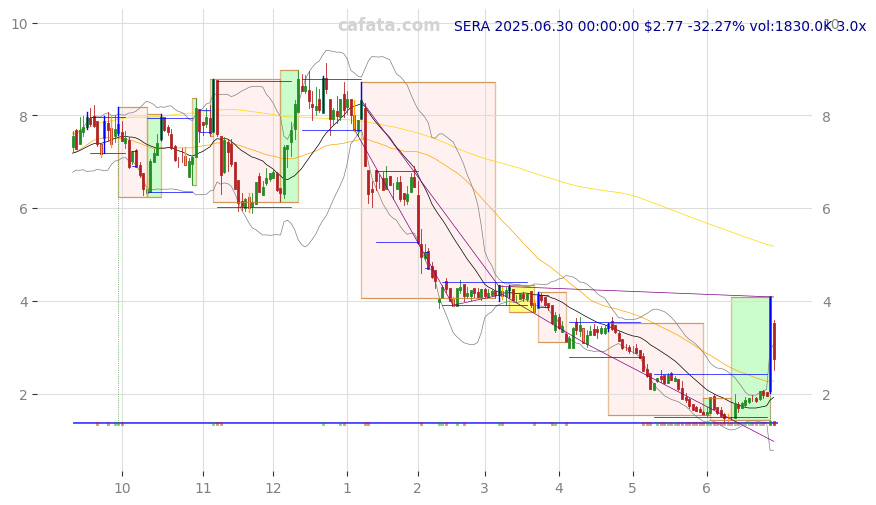Click the right y-axis label 8

[x=826, y=117]
